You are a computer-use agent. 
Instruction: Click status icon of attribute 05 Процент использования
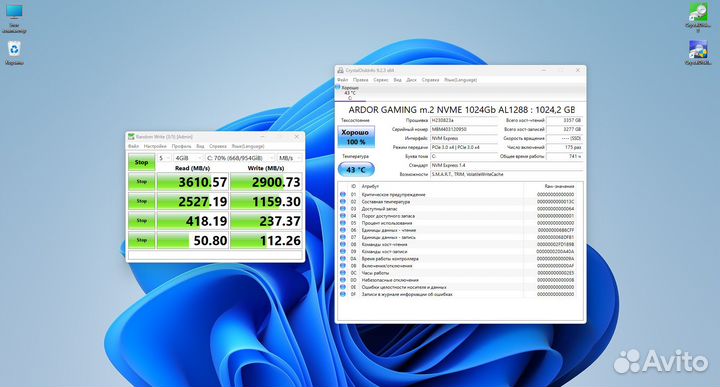(x=343, y=223)
